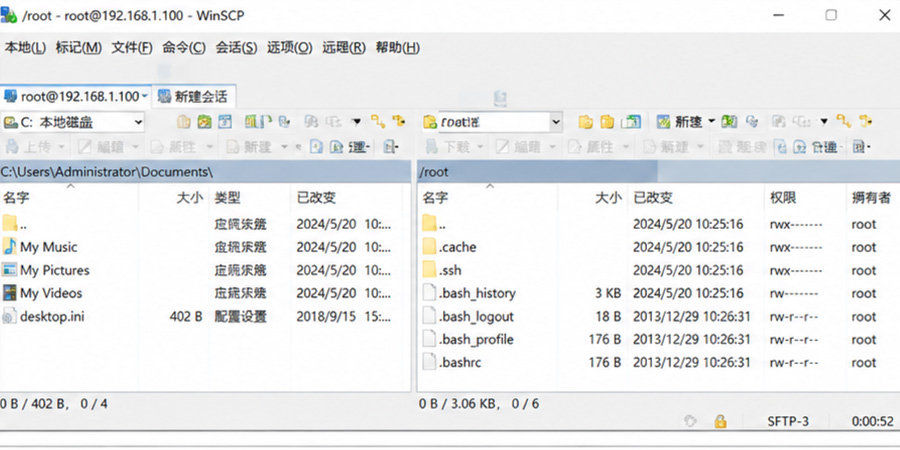The width and height of the screenshot is (900, 450).
Task: Click the My Music note icon
Action: pyautogui.click(x=10, y=247)
